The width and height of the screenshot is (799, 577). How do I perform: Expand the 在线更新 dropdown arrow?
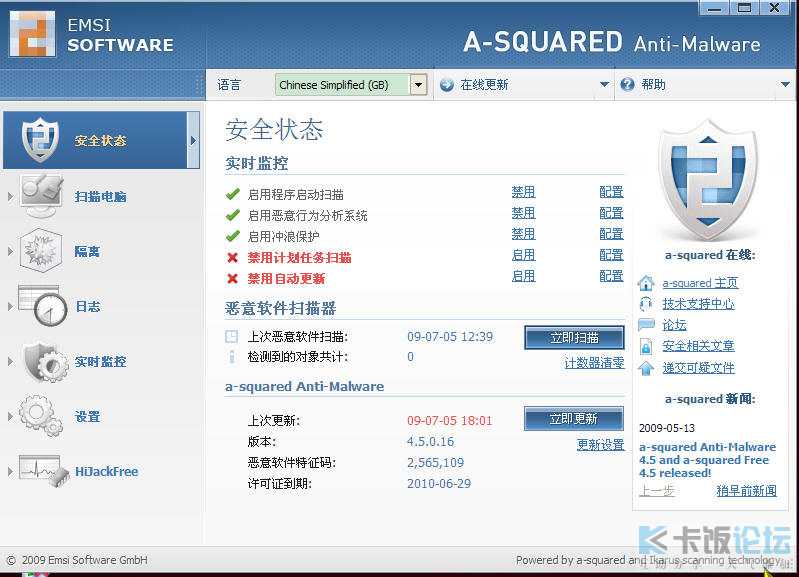[x=604, y=85]
